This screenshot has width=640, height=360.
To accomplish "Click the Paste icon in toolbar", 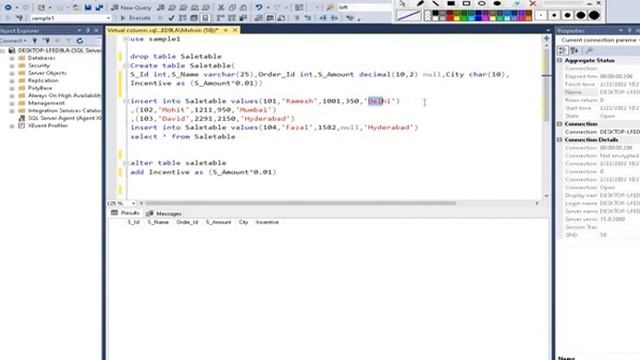I will click(243, 7).
